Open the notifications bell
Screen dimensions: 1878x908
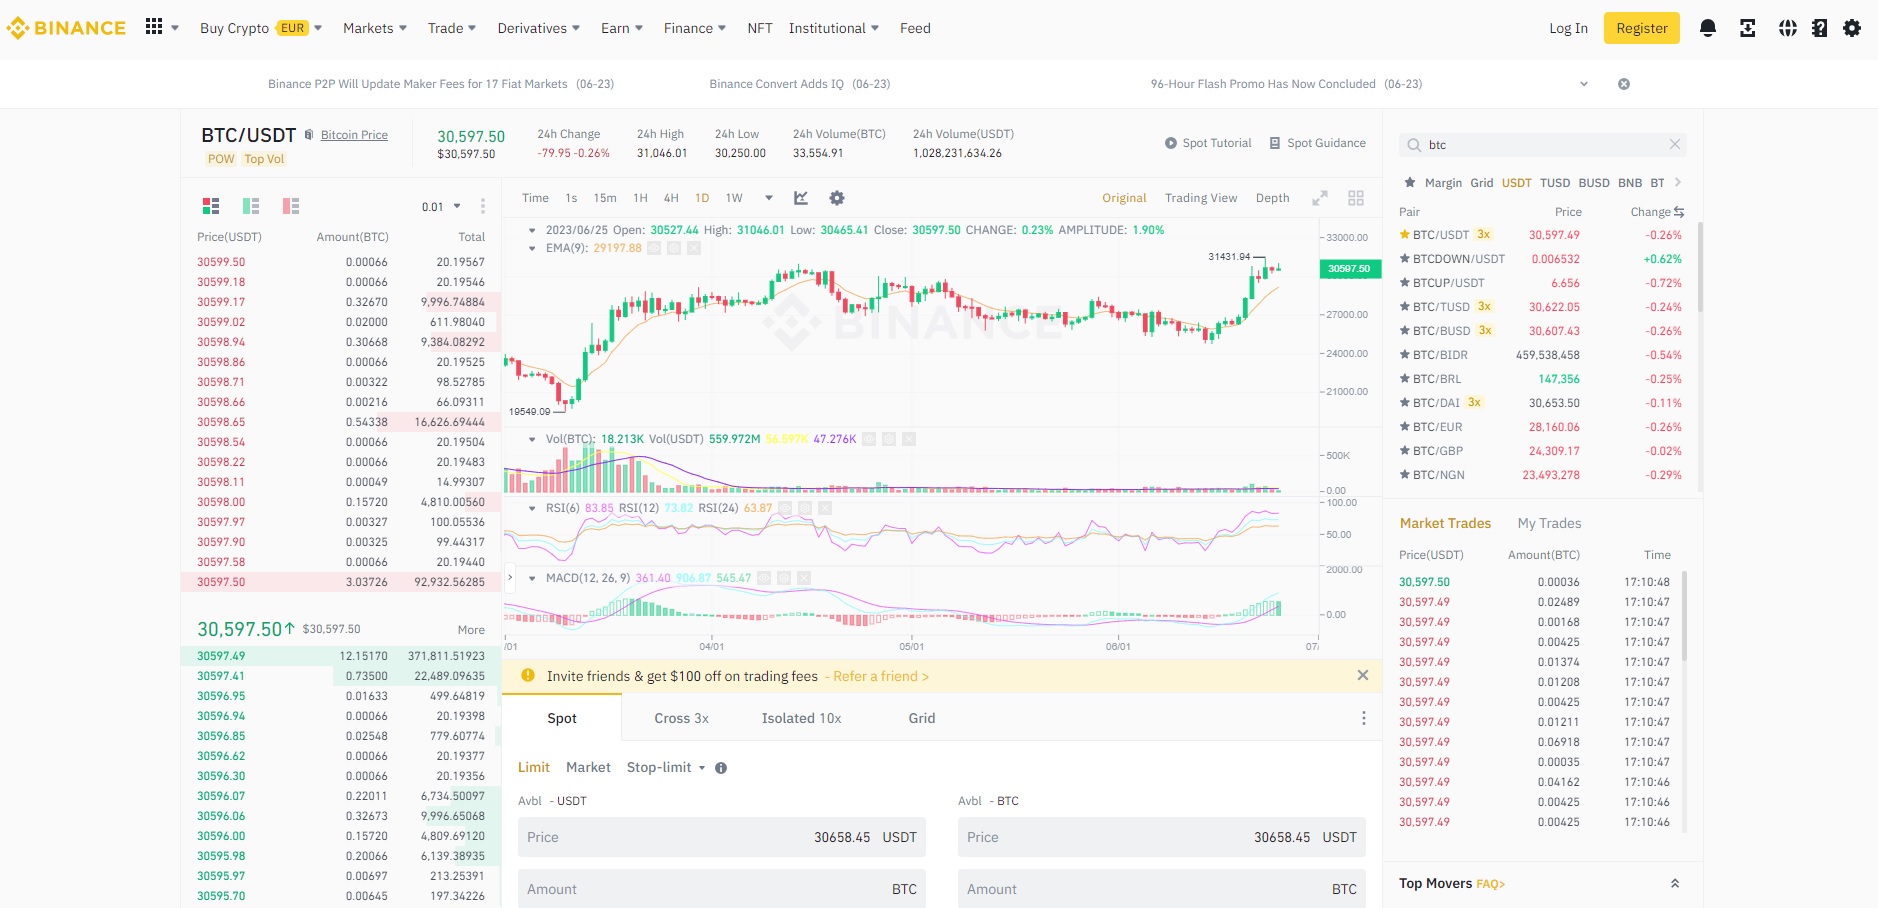[x=1708, y=28]
